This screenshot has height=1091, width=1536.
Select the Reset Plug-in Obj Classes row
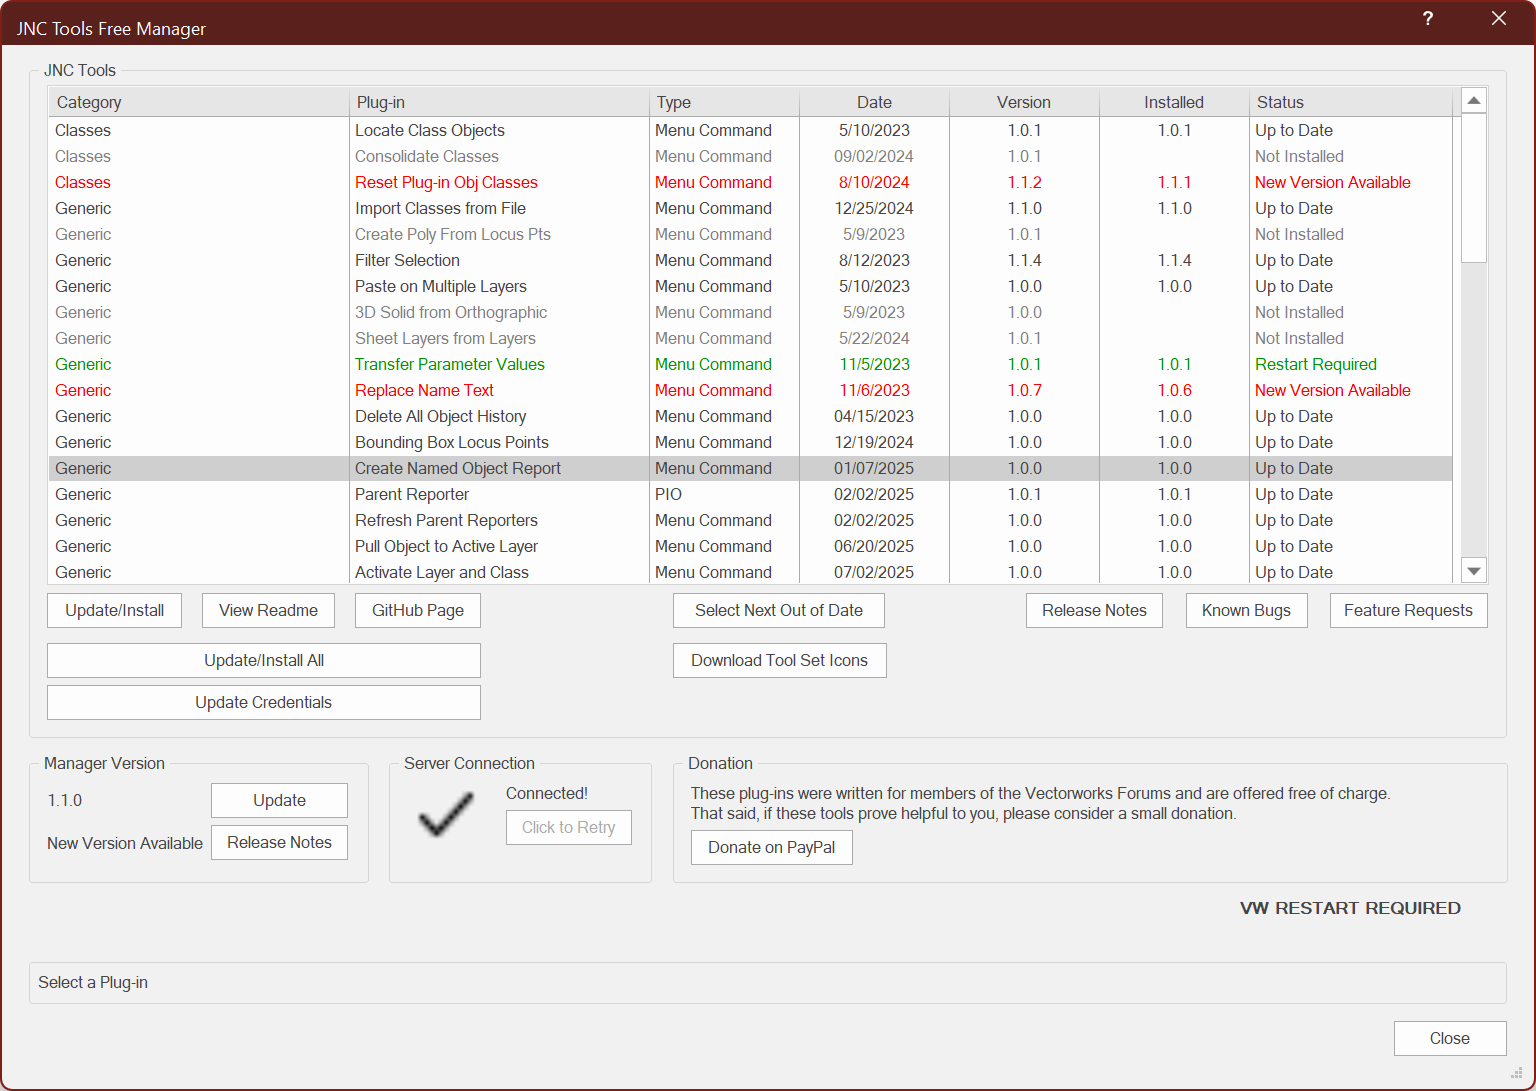pyautogui.click(x=446, y=182)
